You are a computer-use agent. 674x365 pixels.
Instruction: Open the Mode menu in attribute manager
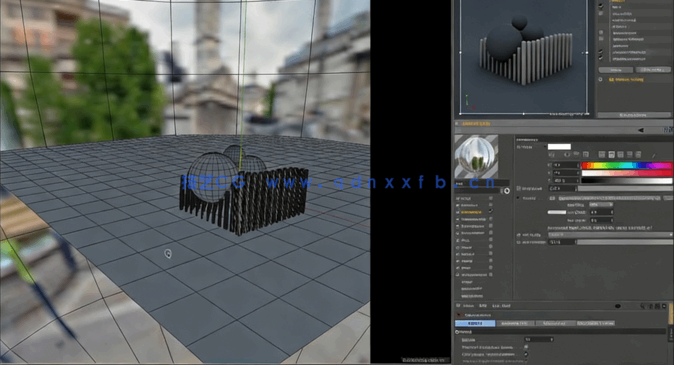(x=469, y=306)
